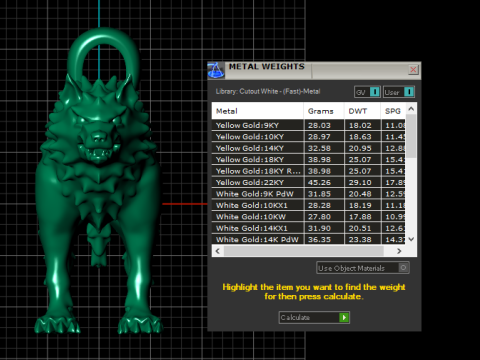The image size is (480, 360).
Task: Sort by the Metal column header
Action: click(257, 111)
